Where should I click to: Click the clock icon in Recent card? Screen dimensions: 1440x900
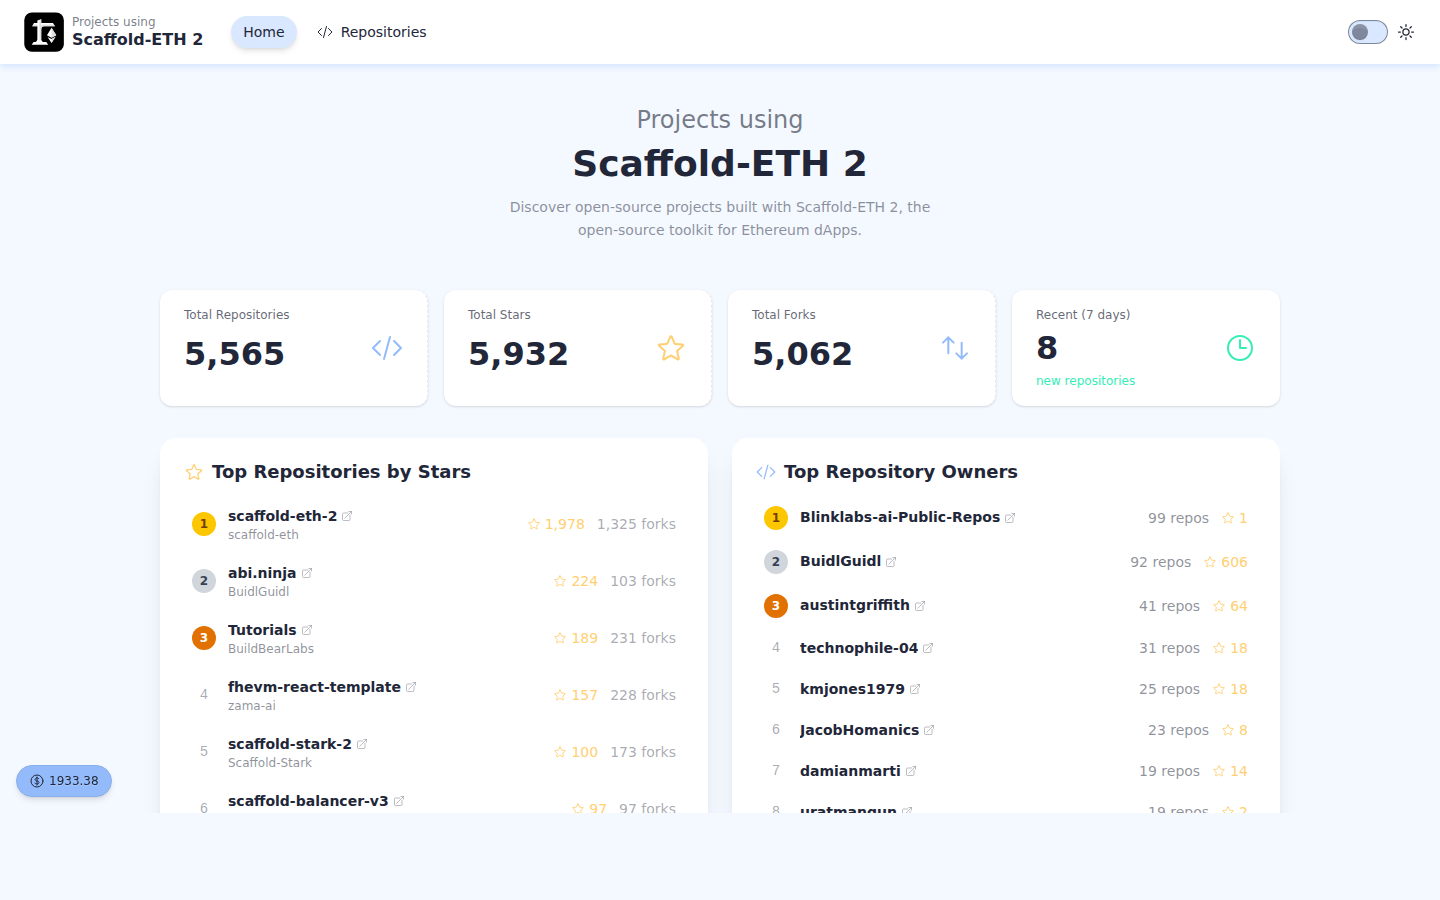[x=1240, y=348]
